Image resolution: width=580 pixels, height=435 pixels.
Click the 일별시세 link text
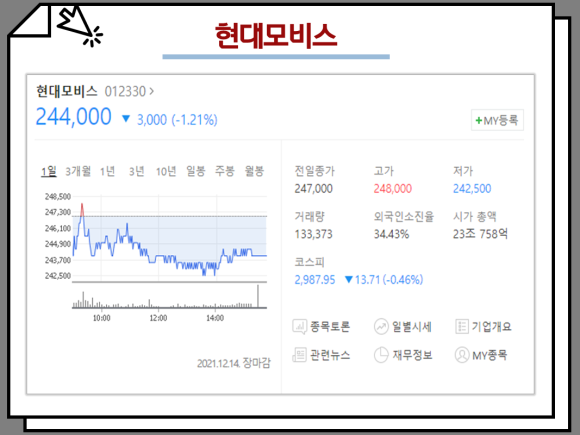[412, 327]
